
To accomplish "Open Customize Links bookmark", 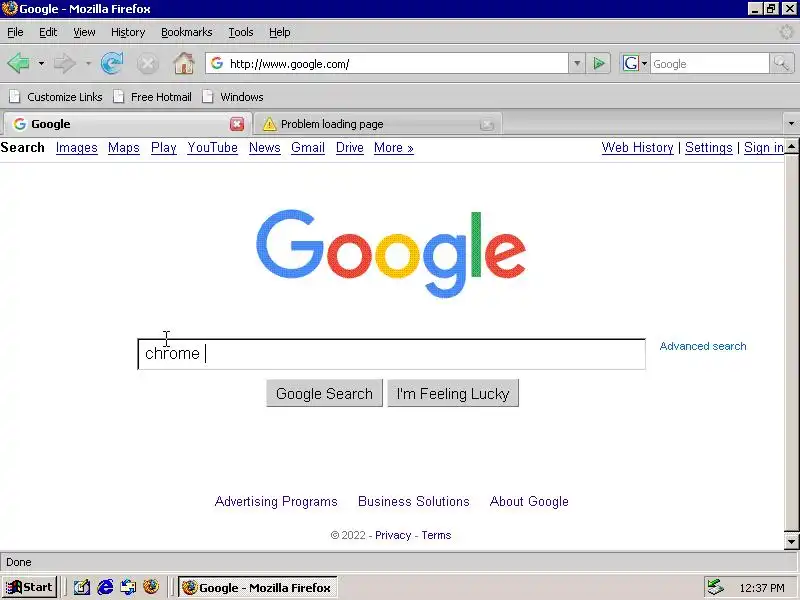I will (x=56, y=97).
